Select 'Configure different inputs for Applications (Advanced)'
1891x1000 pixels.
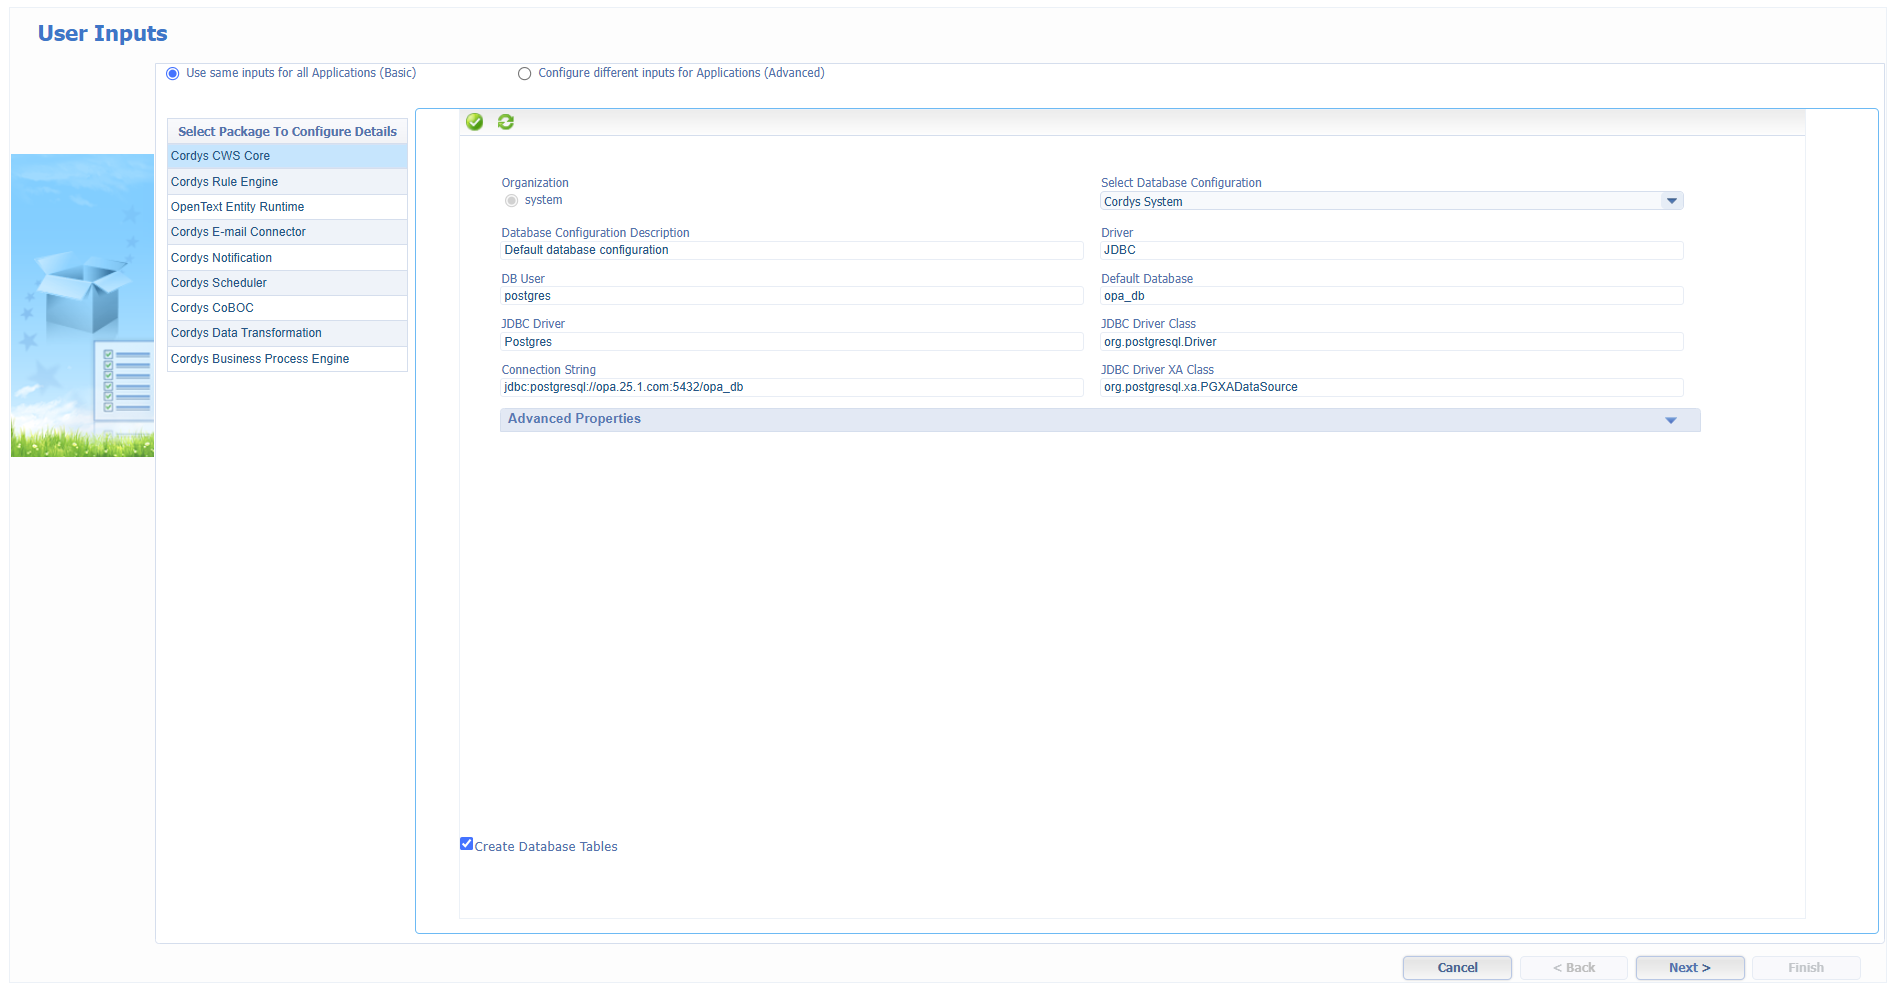click(524, 74)
